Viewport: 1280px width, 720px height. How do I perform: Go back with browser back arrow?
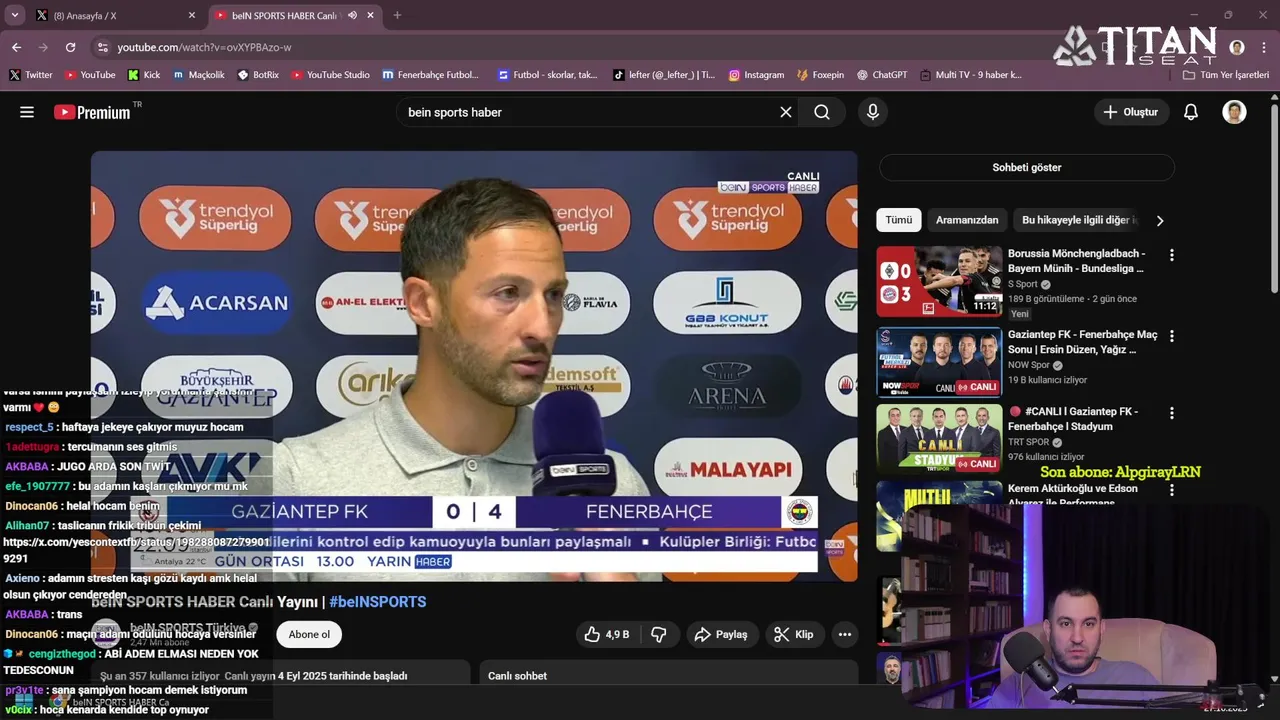[16, 47]
